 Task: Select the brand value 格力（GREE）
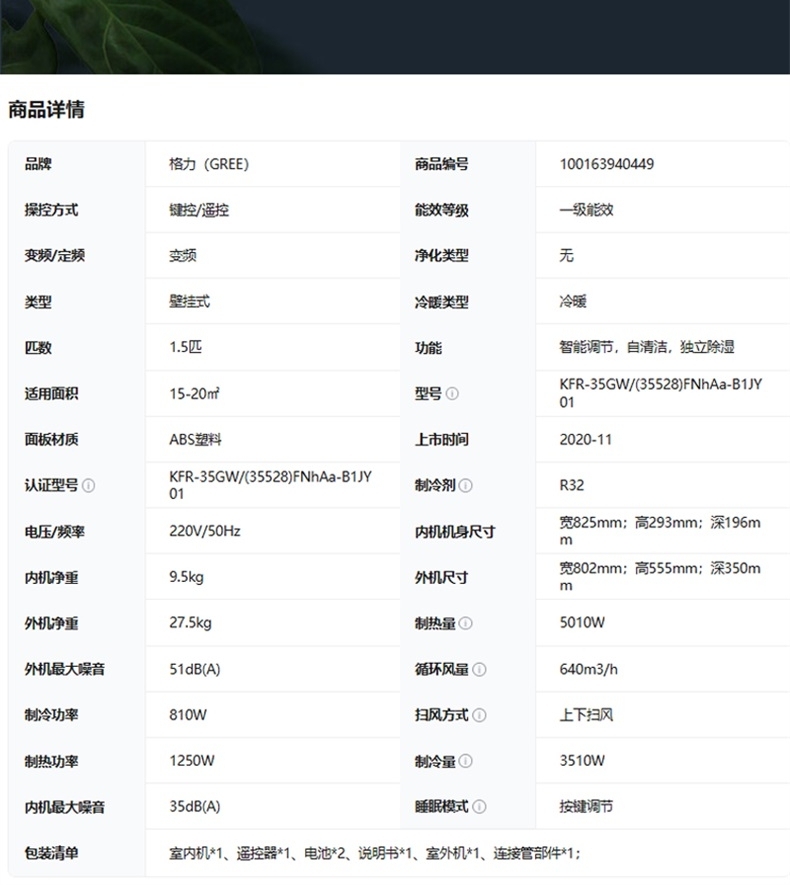point(209,164)
